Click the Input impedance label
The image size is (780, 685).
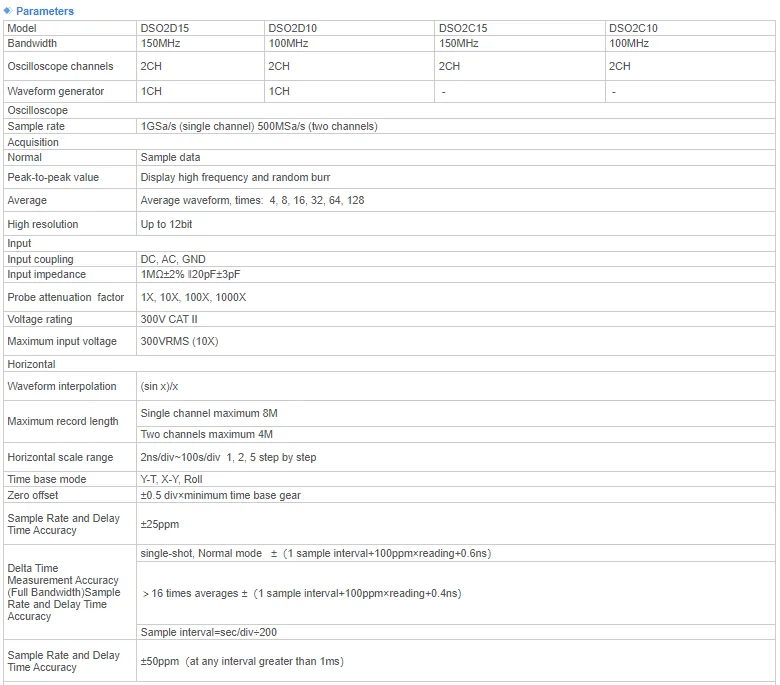point(46,274)
